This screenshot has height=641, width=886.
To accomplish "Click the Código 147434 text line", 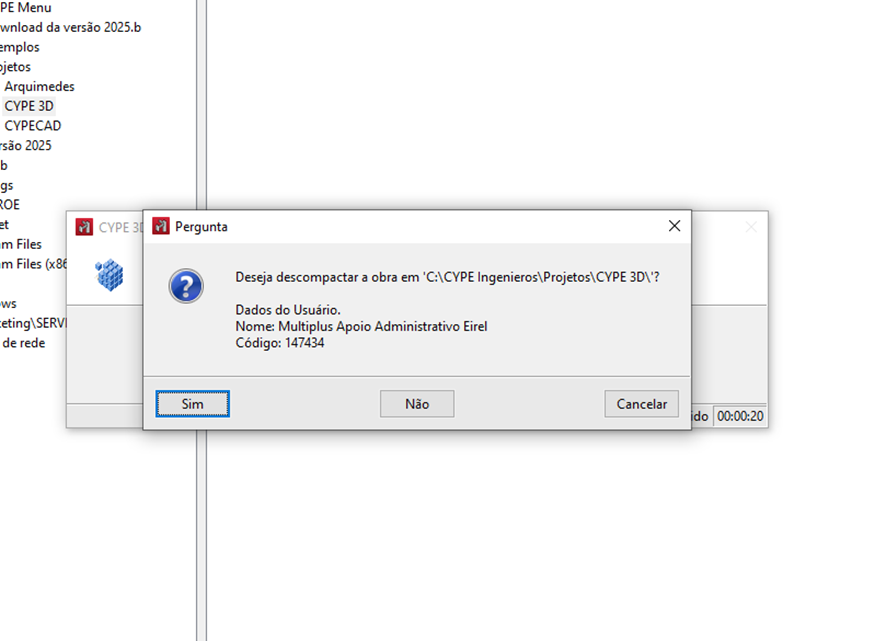I will tap(280, 343).
